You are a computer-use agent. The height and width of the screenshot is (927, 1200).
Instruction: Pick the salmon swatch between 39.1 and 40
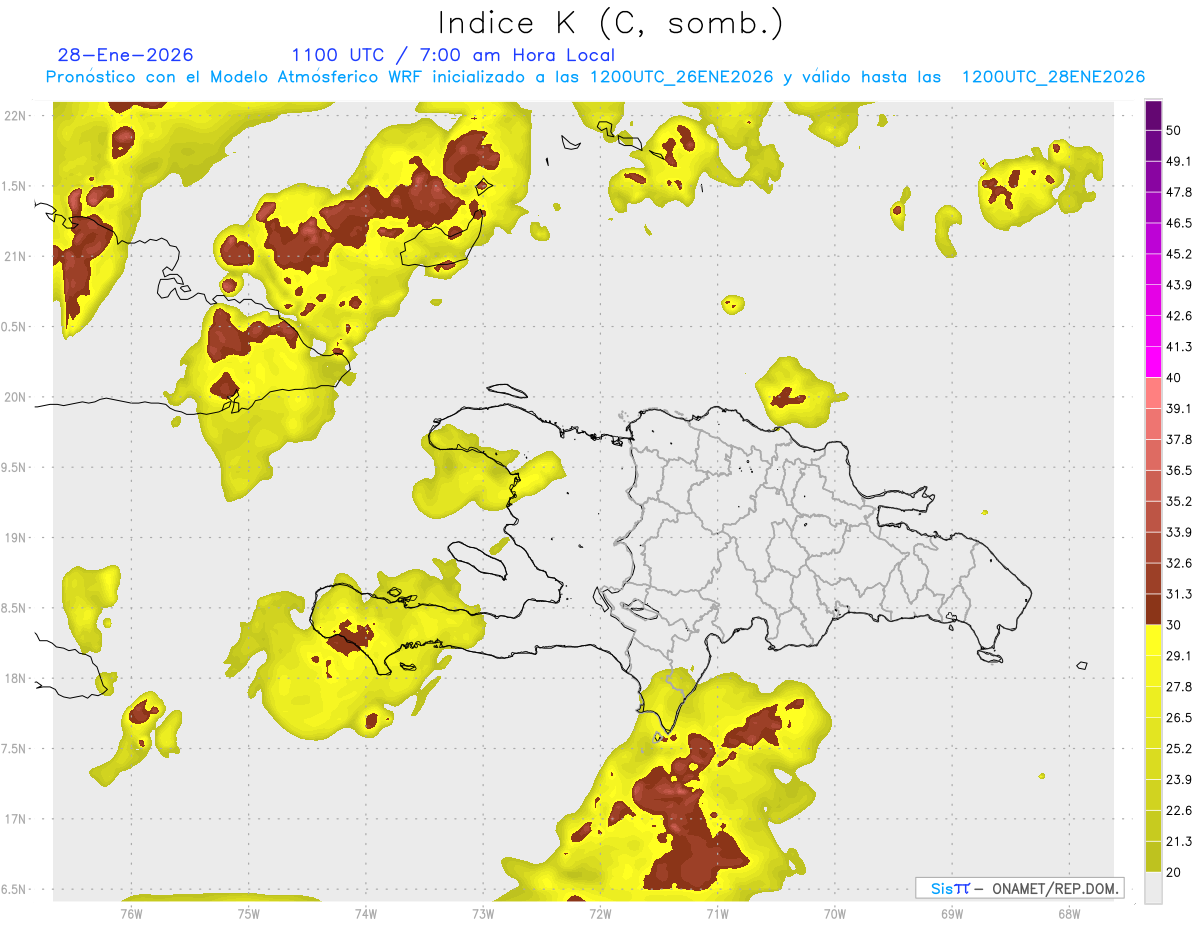pyautogui.click(x=1154, y=393)
